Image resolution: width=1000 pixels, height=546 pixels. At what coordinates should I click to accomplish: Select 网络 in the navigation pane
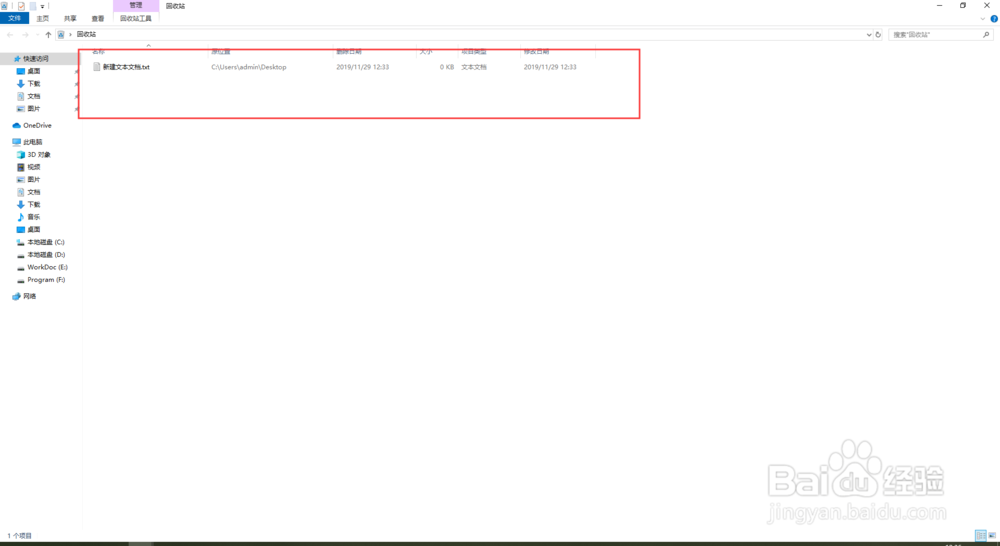(x=29, y=297)
